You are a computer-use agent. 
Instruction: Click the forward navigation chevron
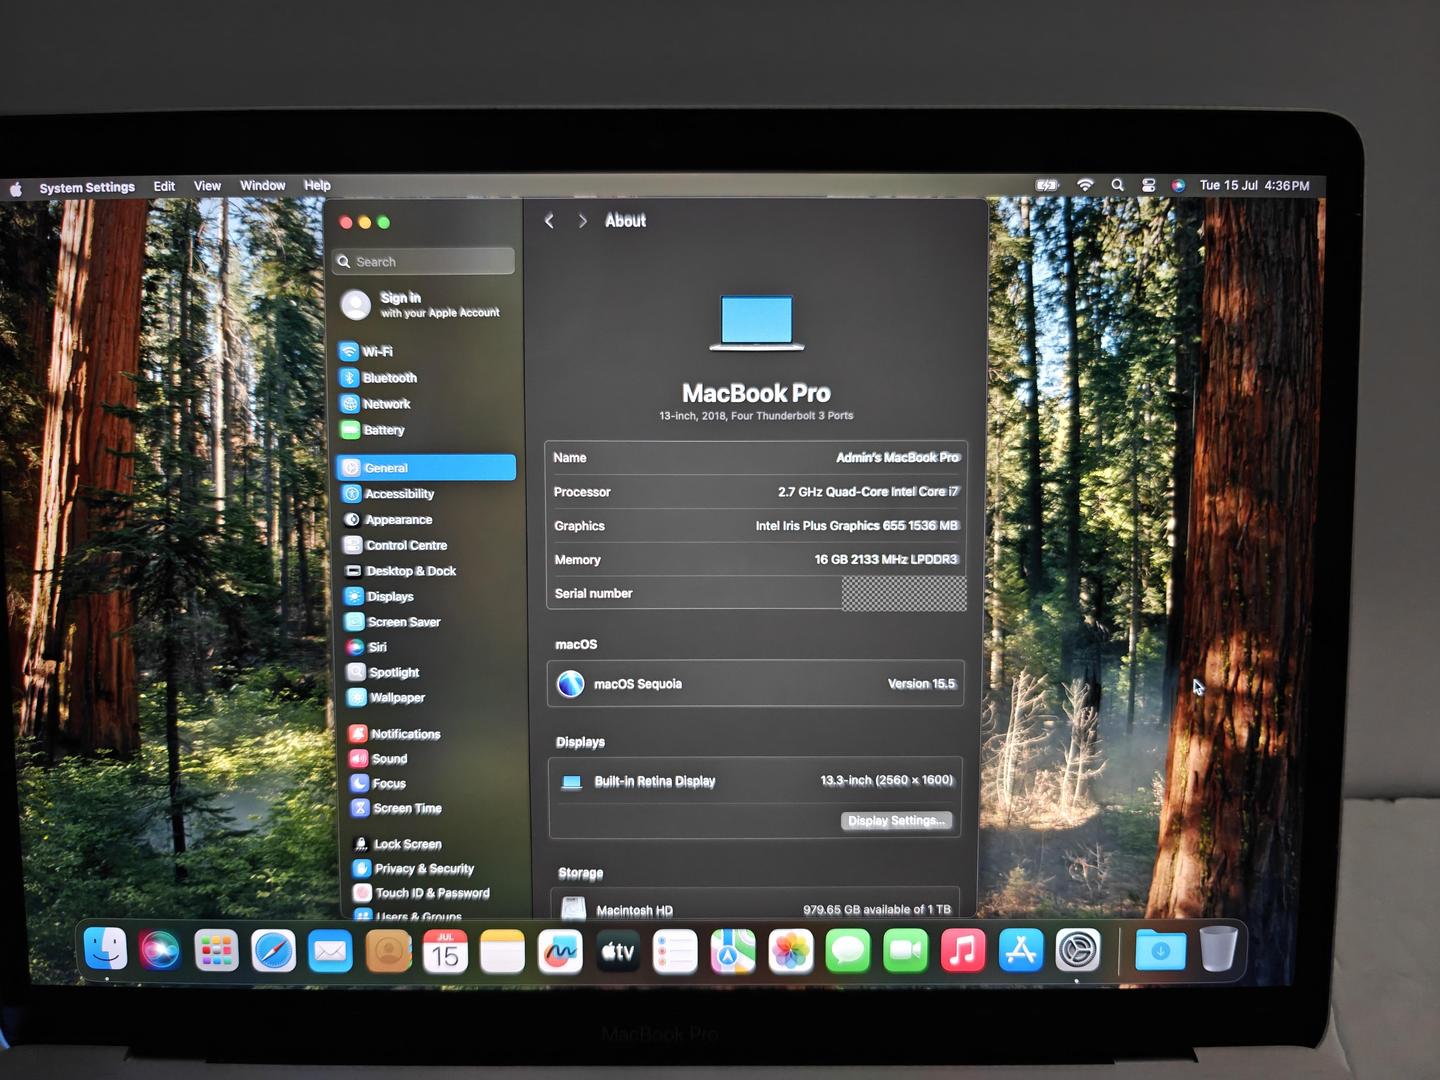click(582, 221)
